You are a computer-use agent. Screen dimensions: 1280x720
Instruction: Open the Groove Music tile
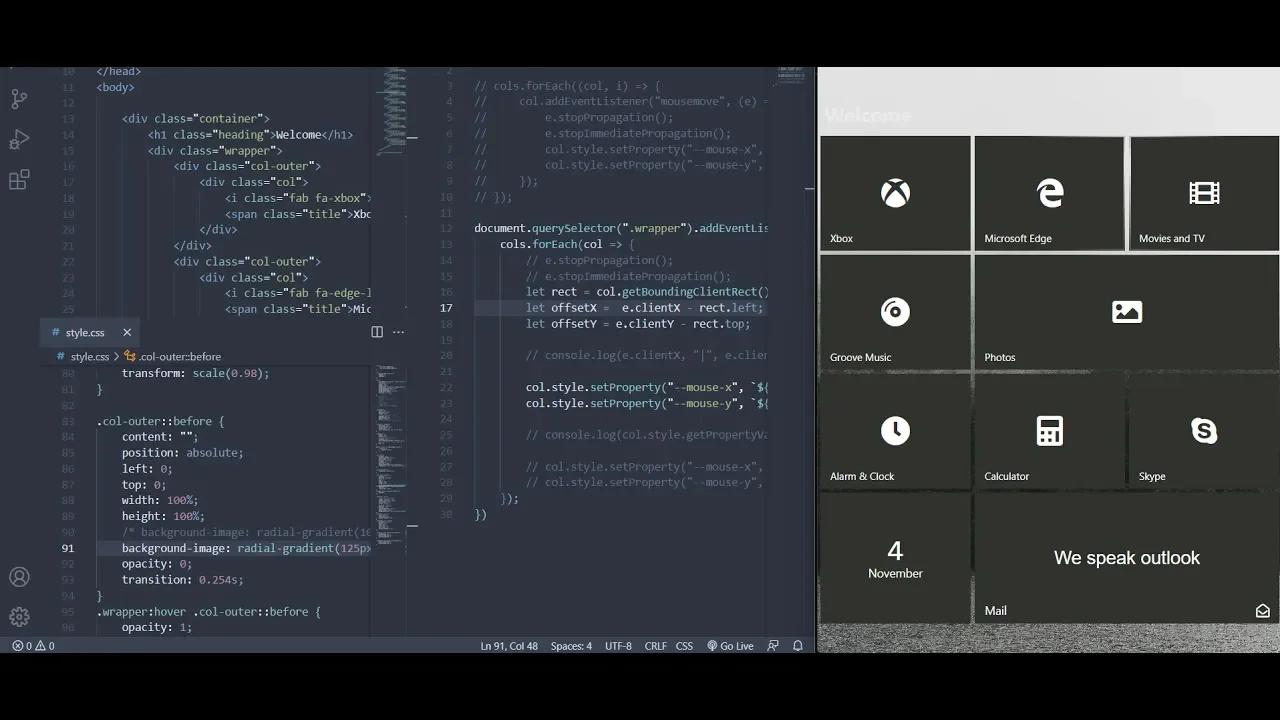pos(894,312)
